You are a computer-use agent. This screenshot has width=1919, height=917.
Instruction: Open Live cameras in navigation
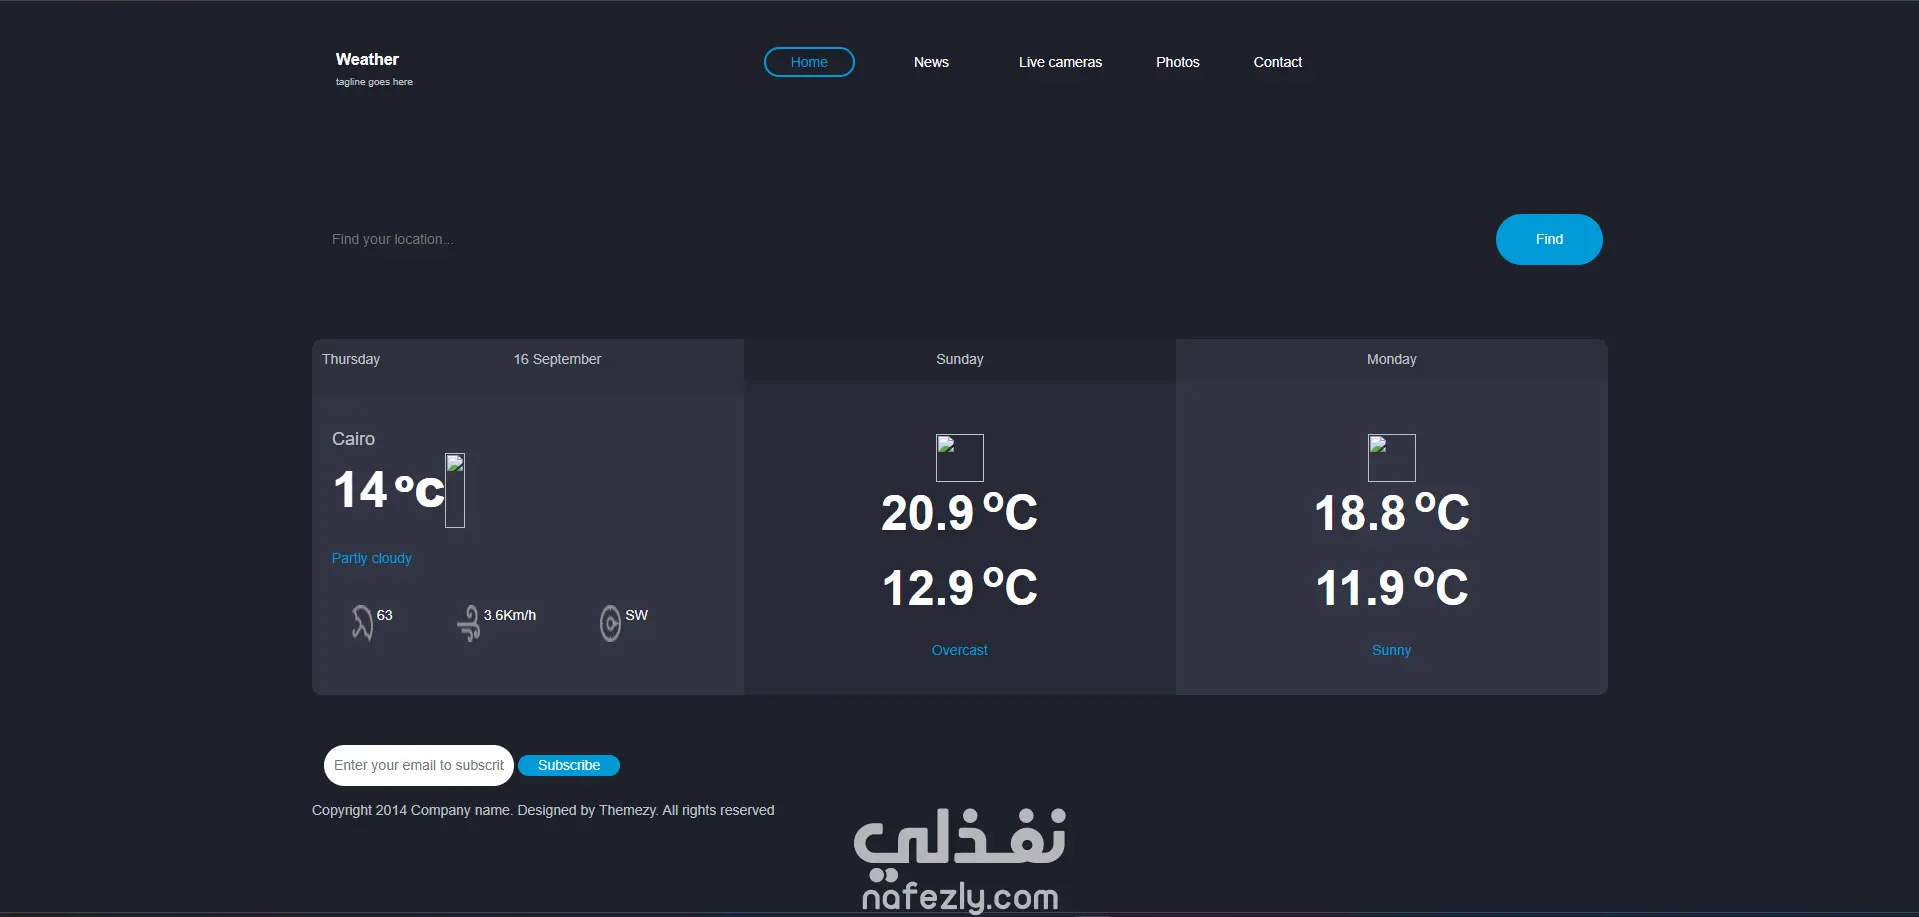point(1060,62)
